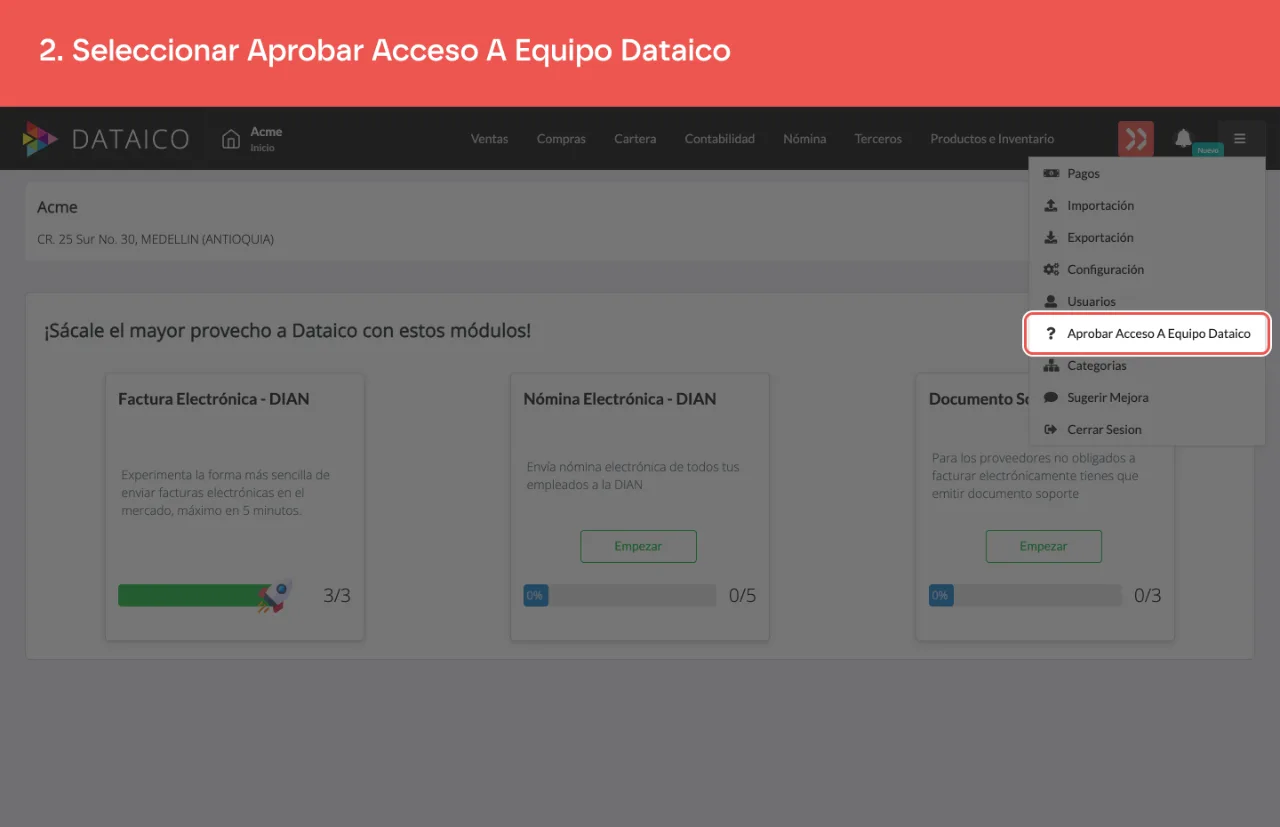Image resolution: width=1280 pixels, height=827 pixels.
Task: Choose Exportación in the dropdown menu
Action: click(1147, 237)
